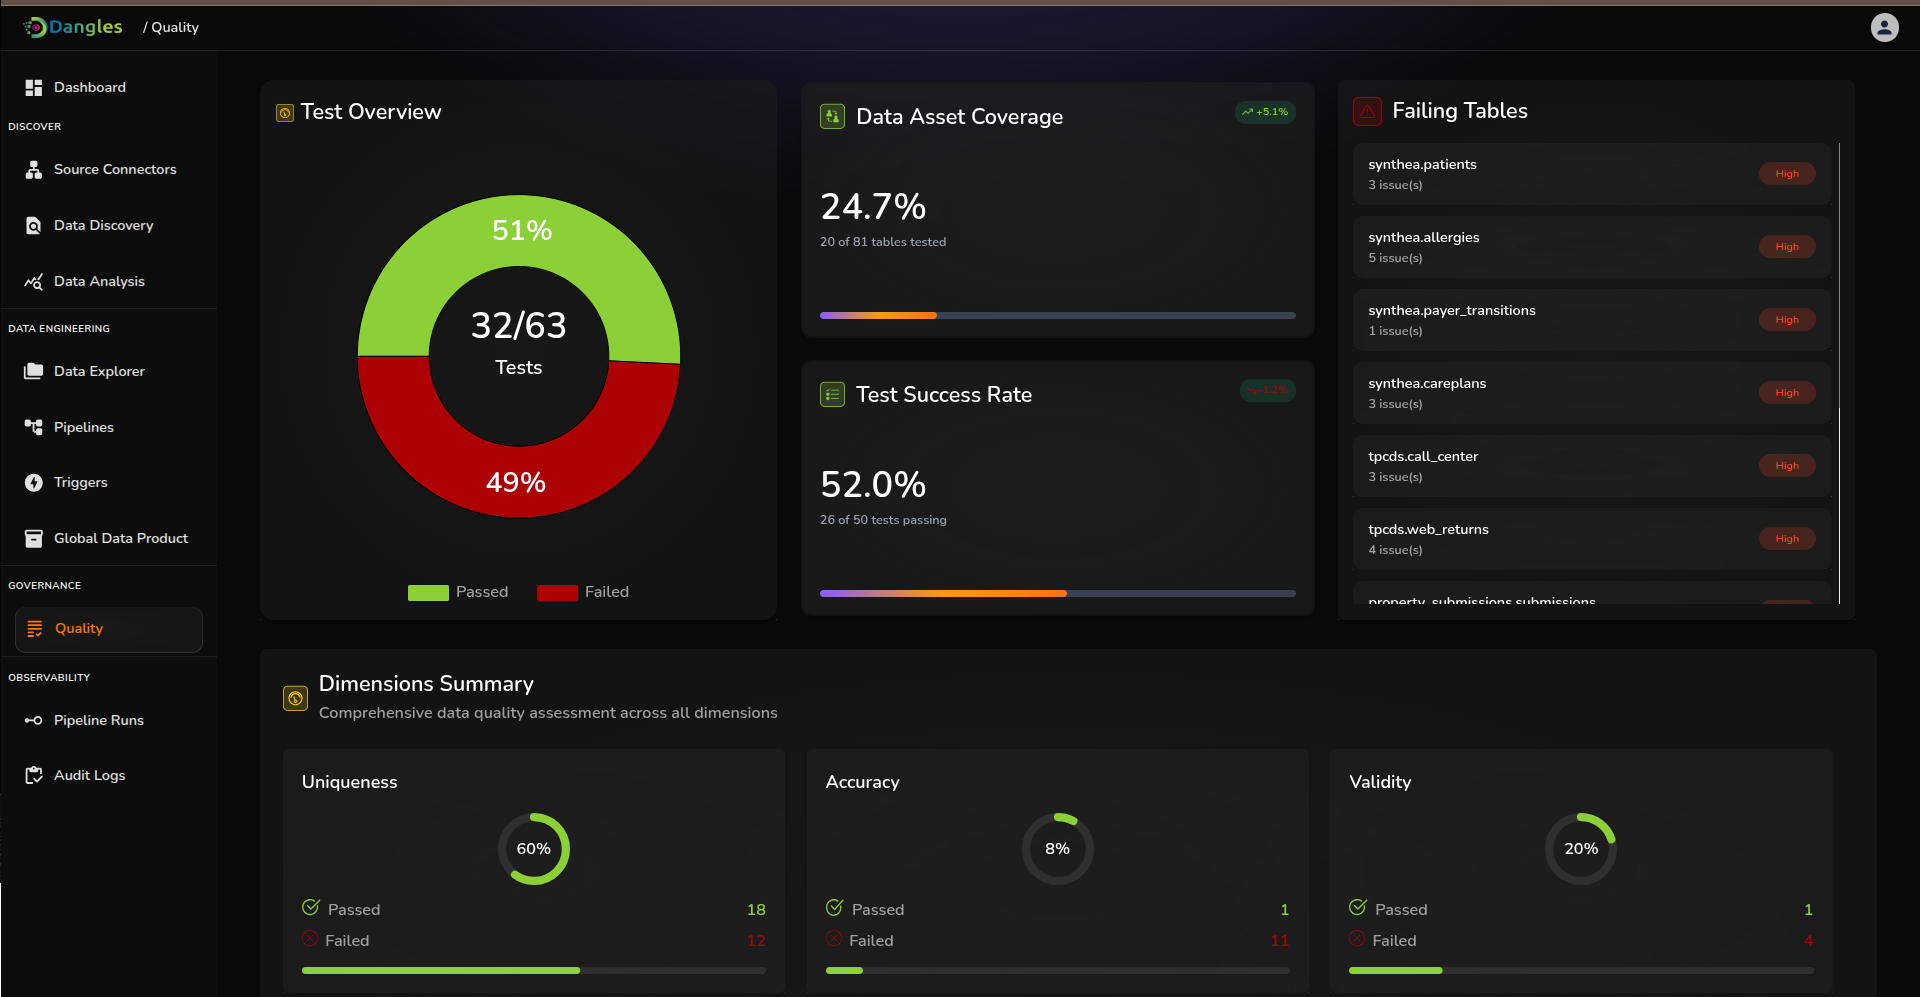Click the Audit Logs clipboard icon
1920x997 pixels.
(34, 776)
